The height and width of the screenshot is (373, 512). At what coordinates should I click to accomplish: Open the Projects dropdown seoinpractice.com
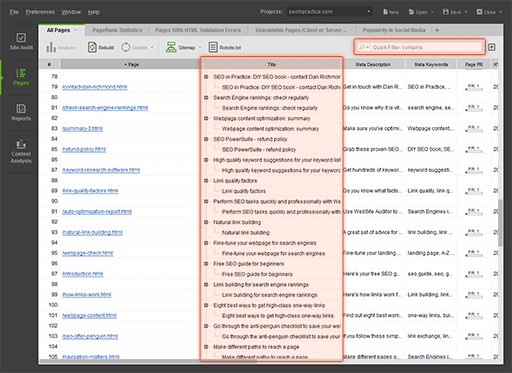[329, 12]
